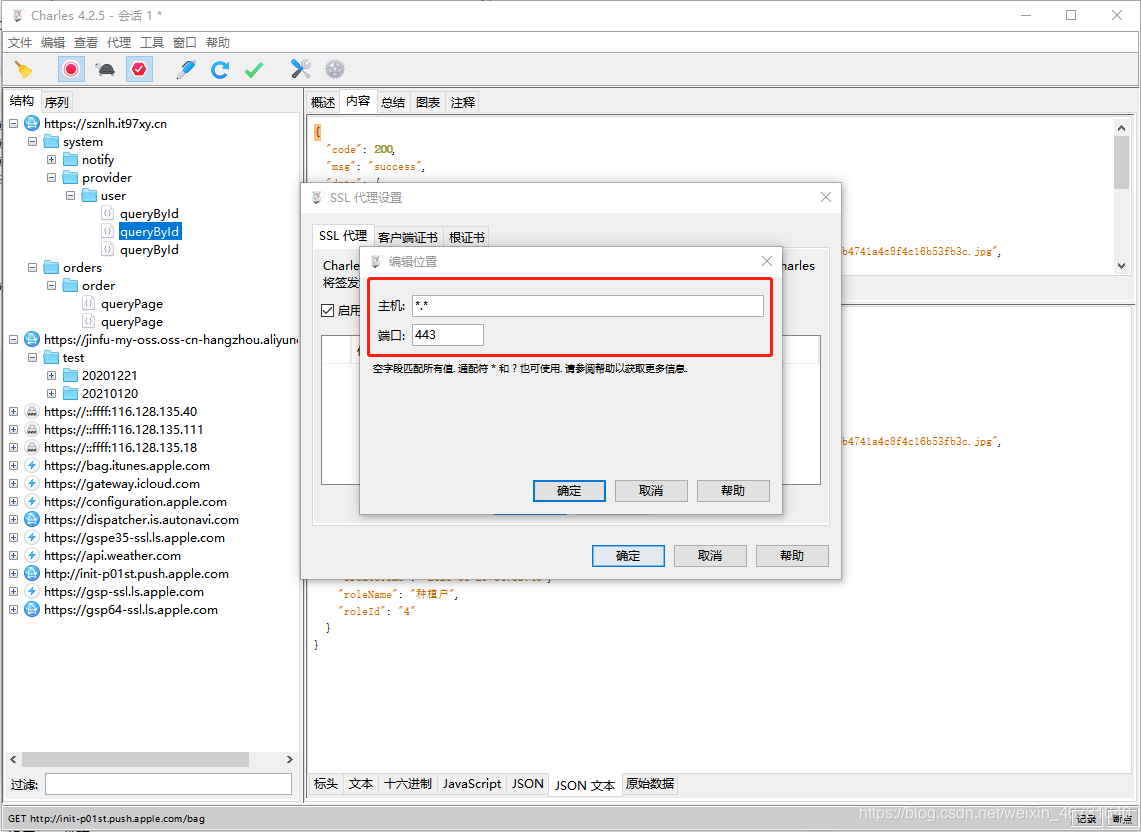Screen dimensions: 1141x832
Task: Expand the notify folder node
Action: pos(51,159)
